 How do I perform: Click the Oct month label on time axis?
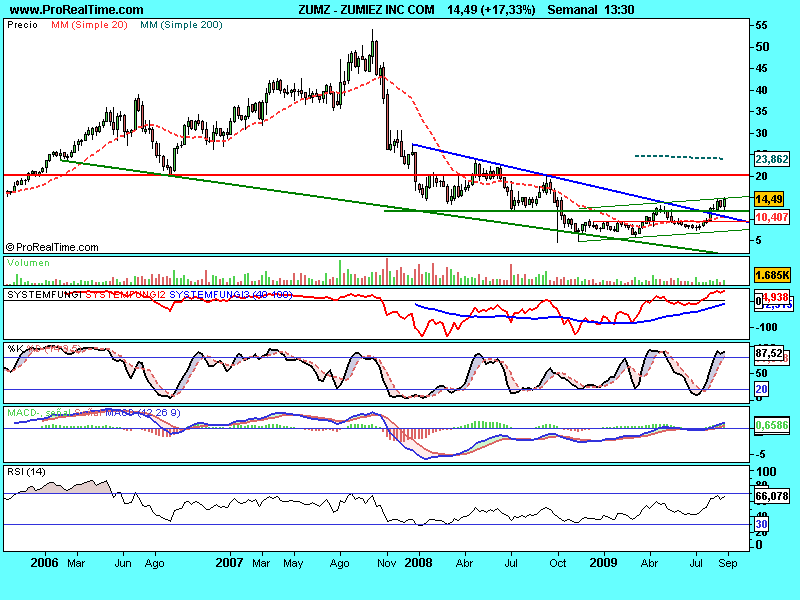click(x=558, y=563)
